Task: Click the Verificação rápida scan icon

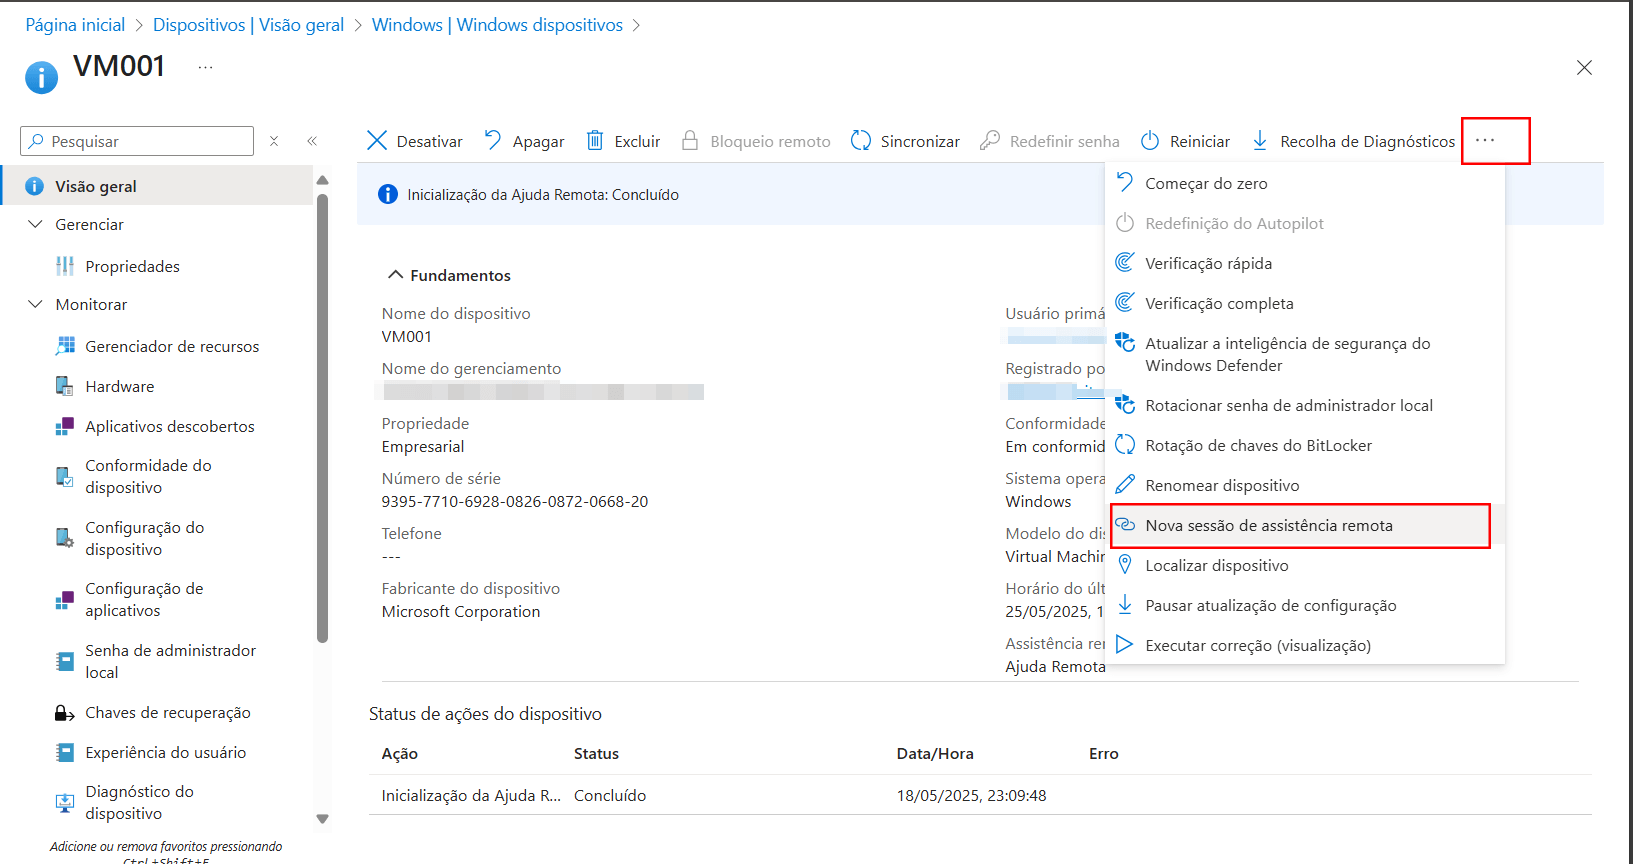Action: coord(1125,263)
